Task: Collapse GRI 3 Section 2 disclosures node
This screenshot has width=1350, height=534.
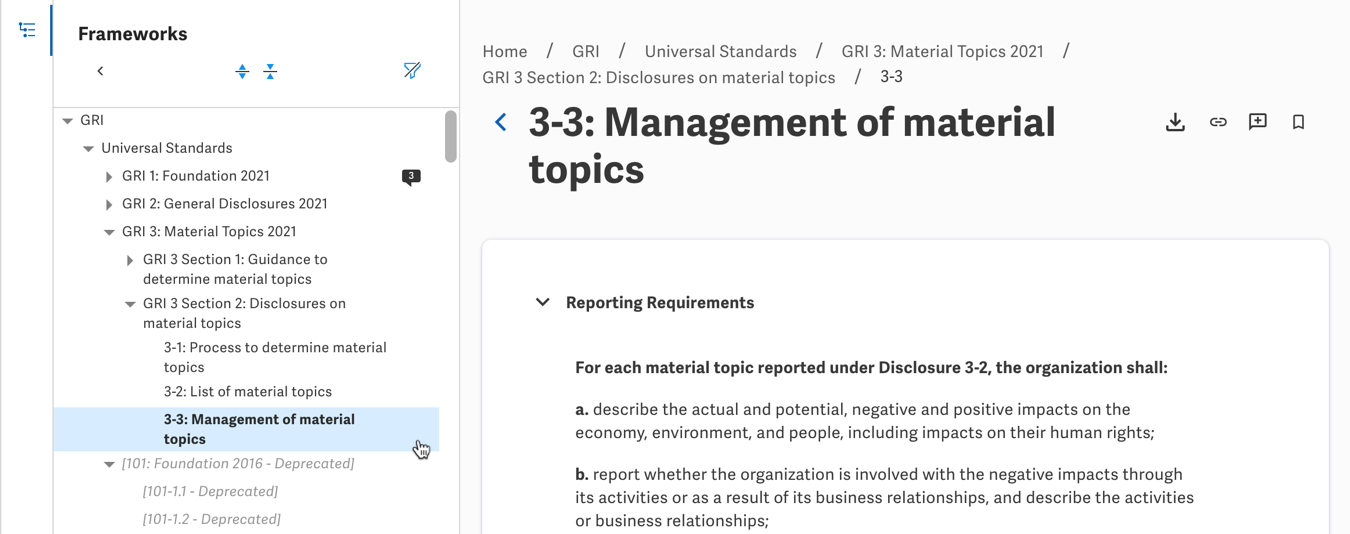Action: (x=131, y=304)
